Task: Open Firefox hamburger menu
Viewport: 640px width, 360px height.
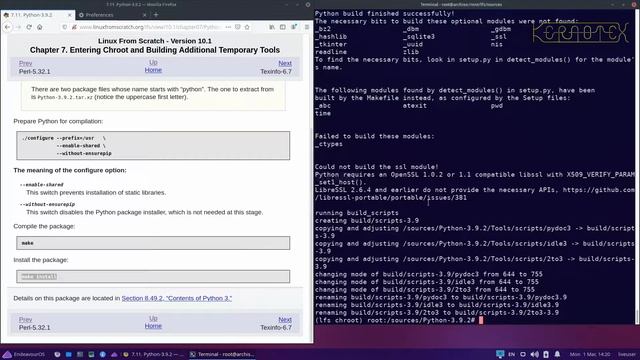Action: tap(307, 27)
